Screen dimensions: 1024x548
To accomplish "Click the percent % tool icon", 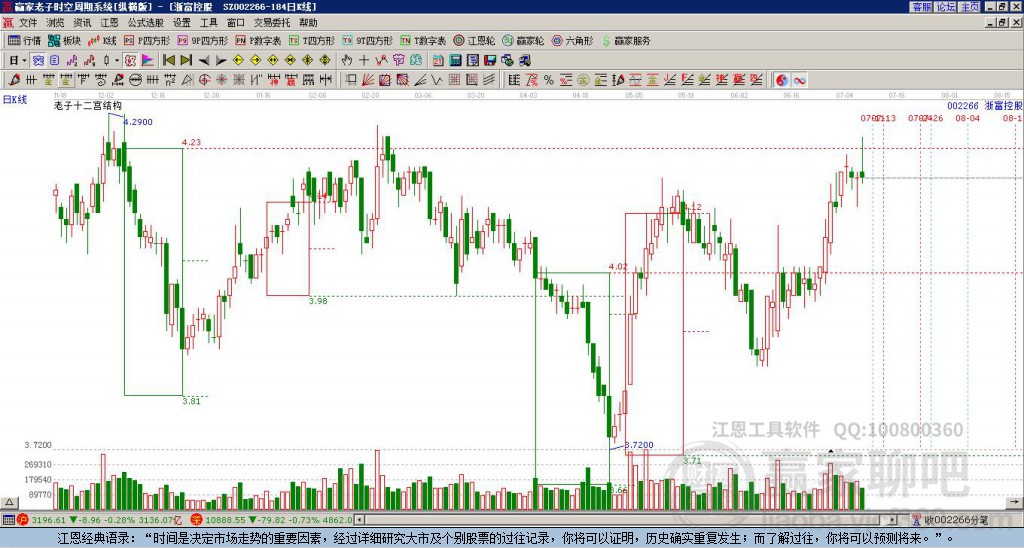I will click(549, 79).
